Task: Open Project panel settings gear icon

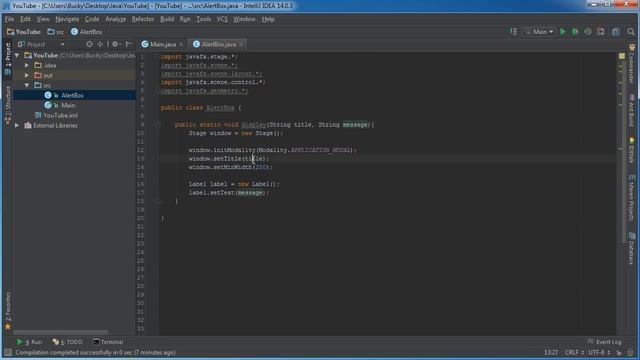Action: tap(116, 44)
